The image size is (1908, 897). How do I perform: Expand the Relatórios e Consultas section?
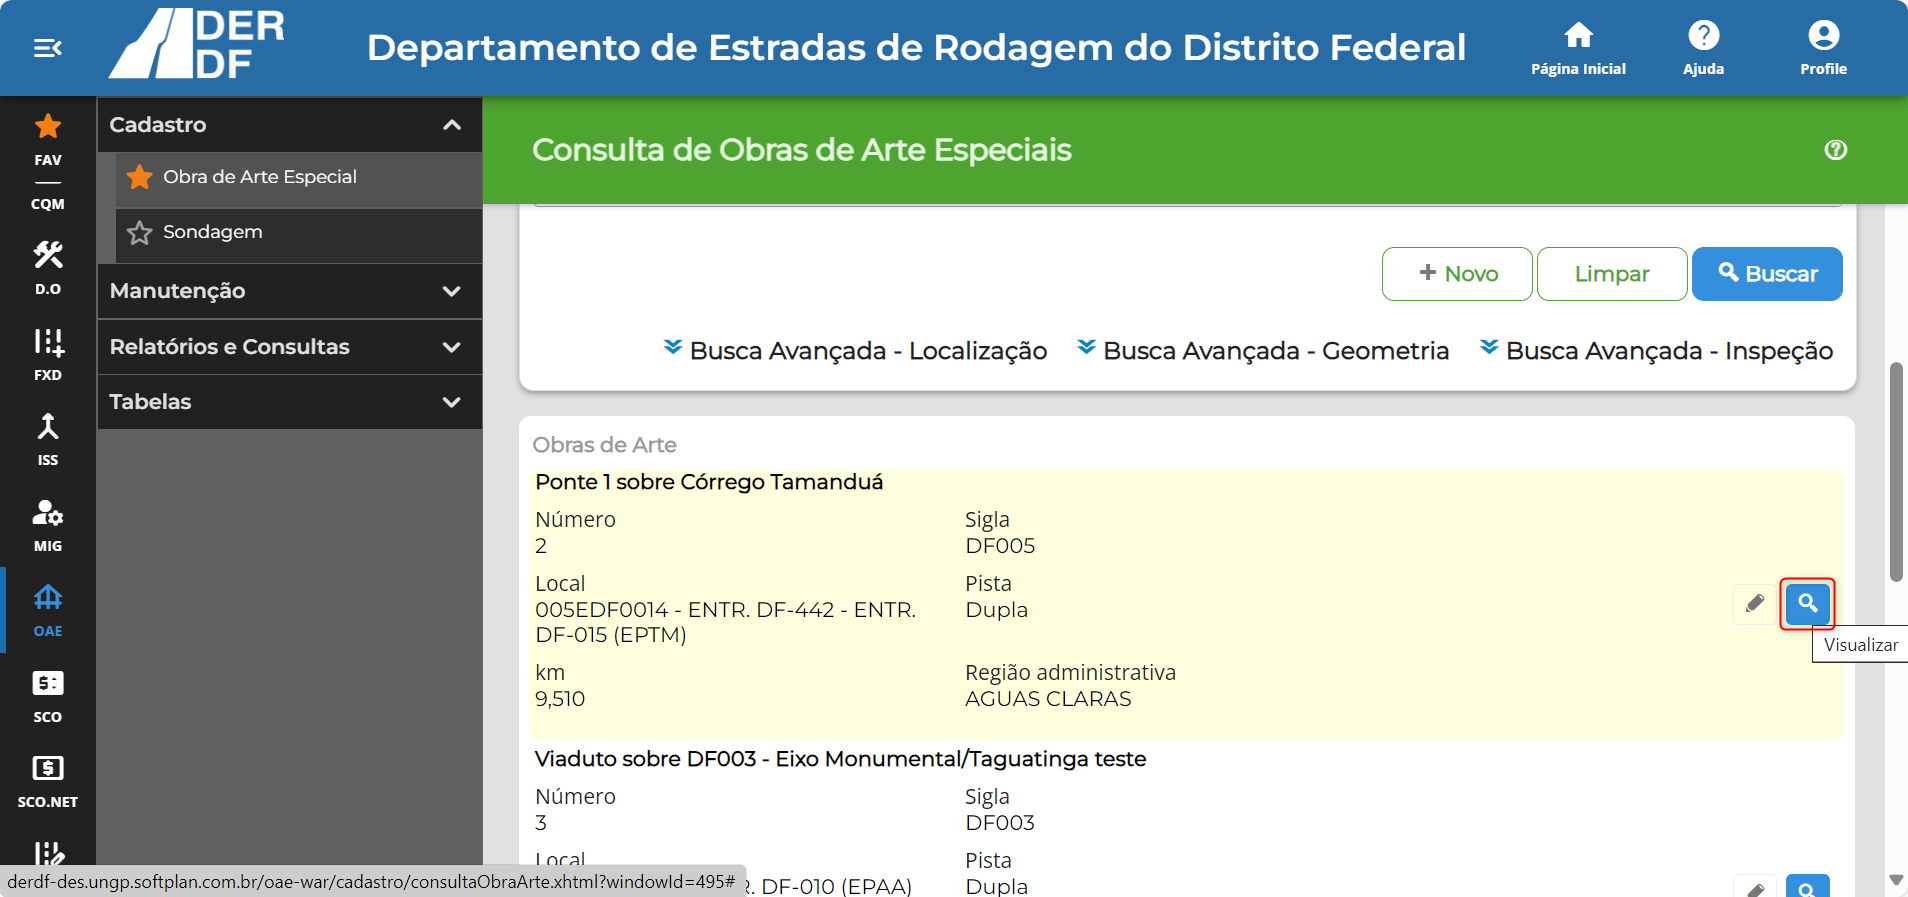tap(290, 347)
